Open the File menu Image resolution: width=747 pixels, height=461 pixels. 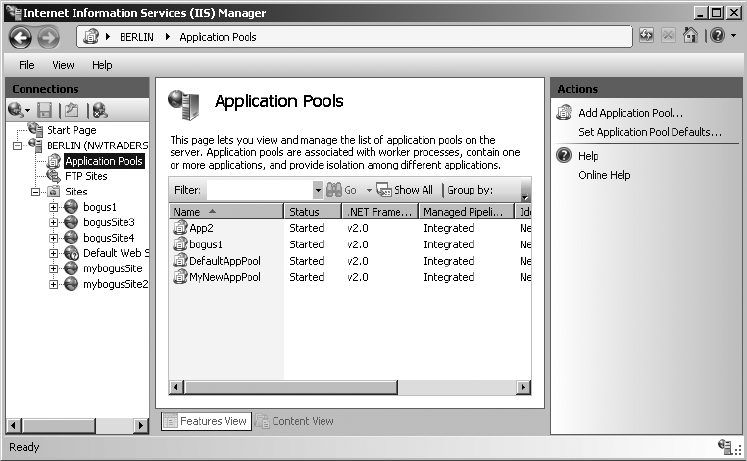pyautogui.click(x=26, y=65)
